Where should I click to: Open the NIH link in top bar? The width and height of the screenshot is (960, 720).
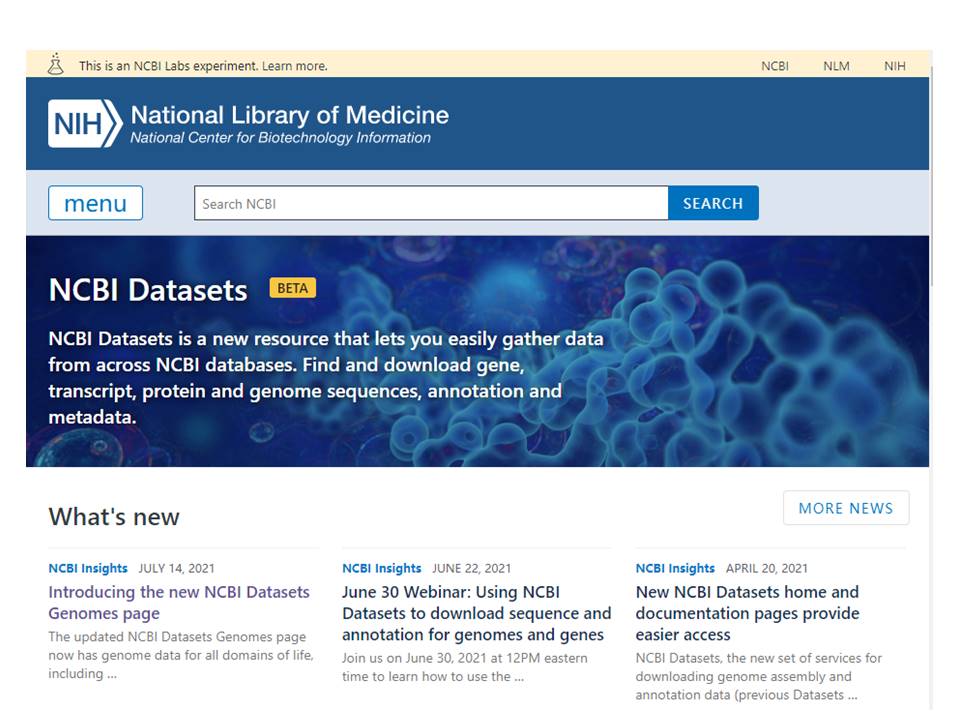point(894,66)
